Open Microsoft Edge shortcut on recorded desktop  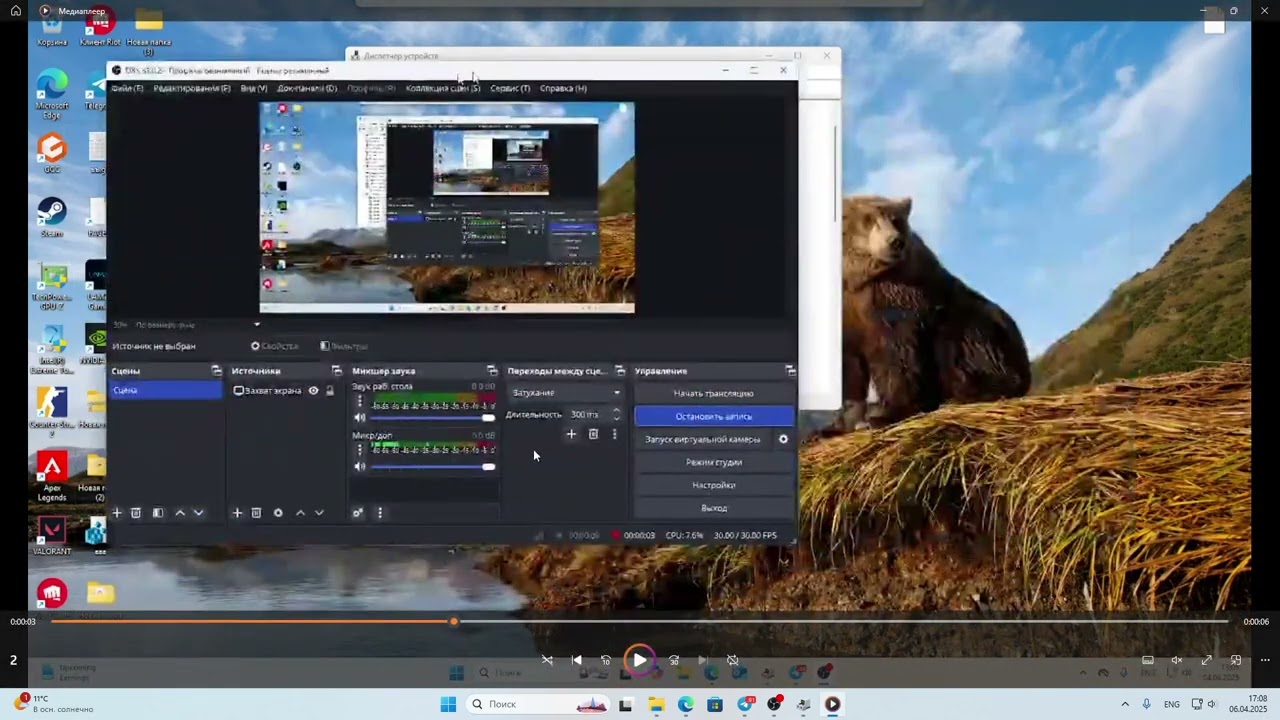pos(52,92)
